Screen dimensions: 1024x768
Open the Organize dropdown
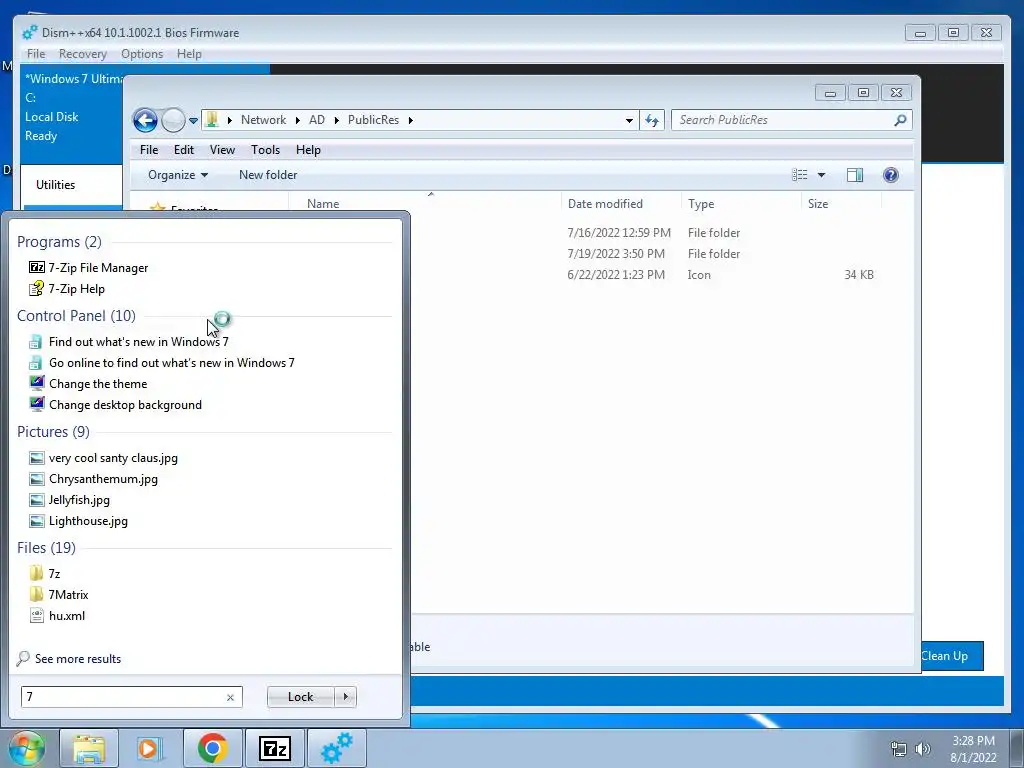coord(178,174)
